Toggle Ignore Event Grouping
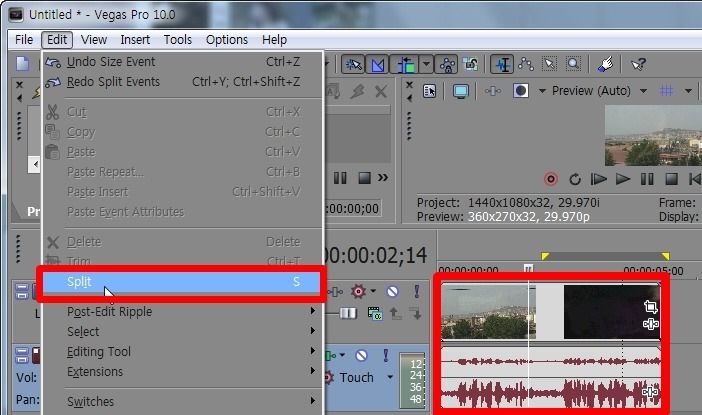The width and height of the screenshot is (702, 415). (471, 64)
